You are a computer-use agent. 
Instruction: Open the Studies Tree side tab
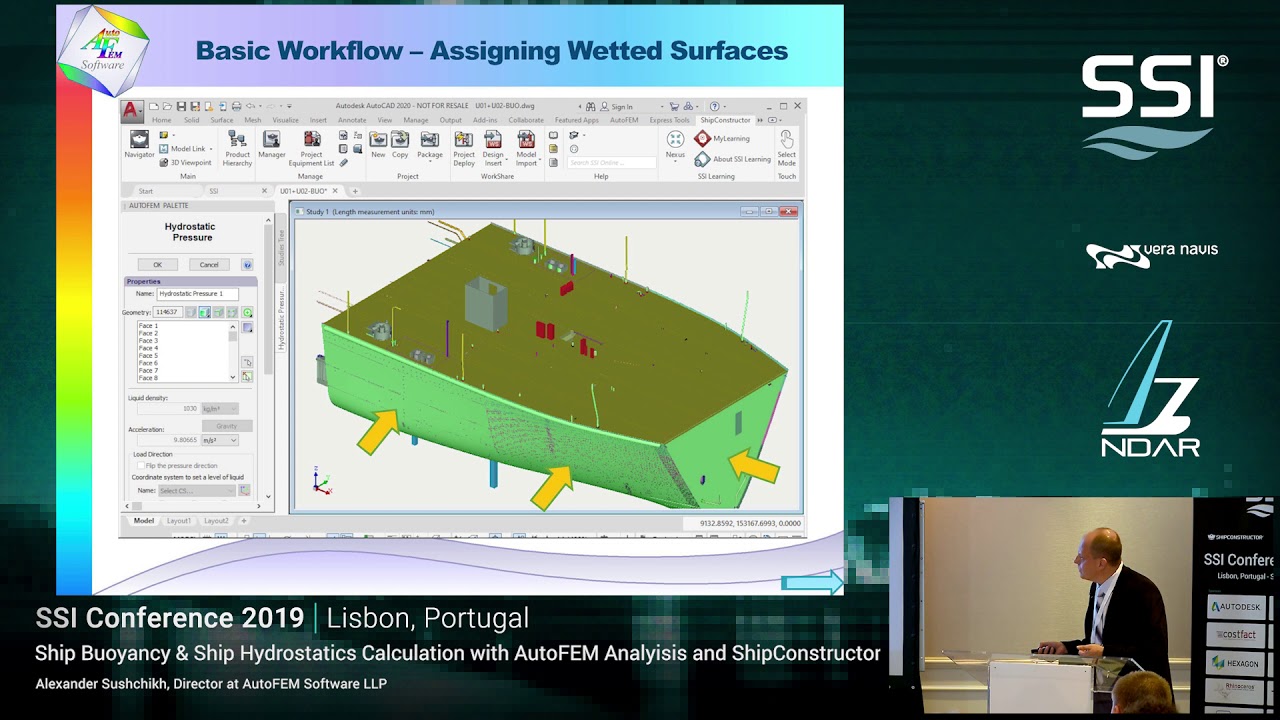point(282,248)
